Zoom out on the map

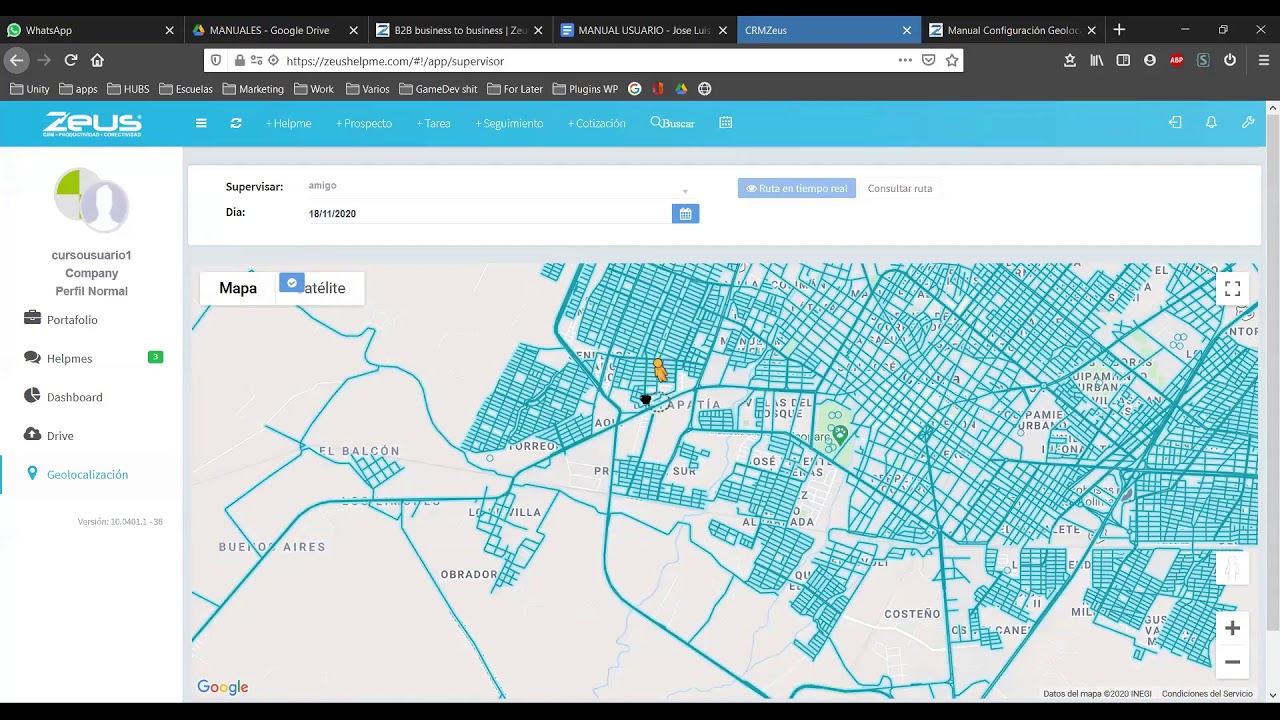click(1232, 662)
